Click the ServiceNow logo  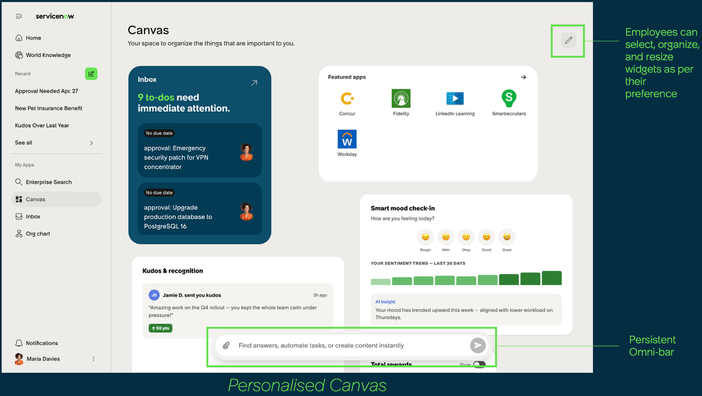[x=55, y=16]
